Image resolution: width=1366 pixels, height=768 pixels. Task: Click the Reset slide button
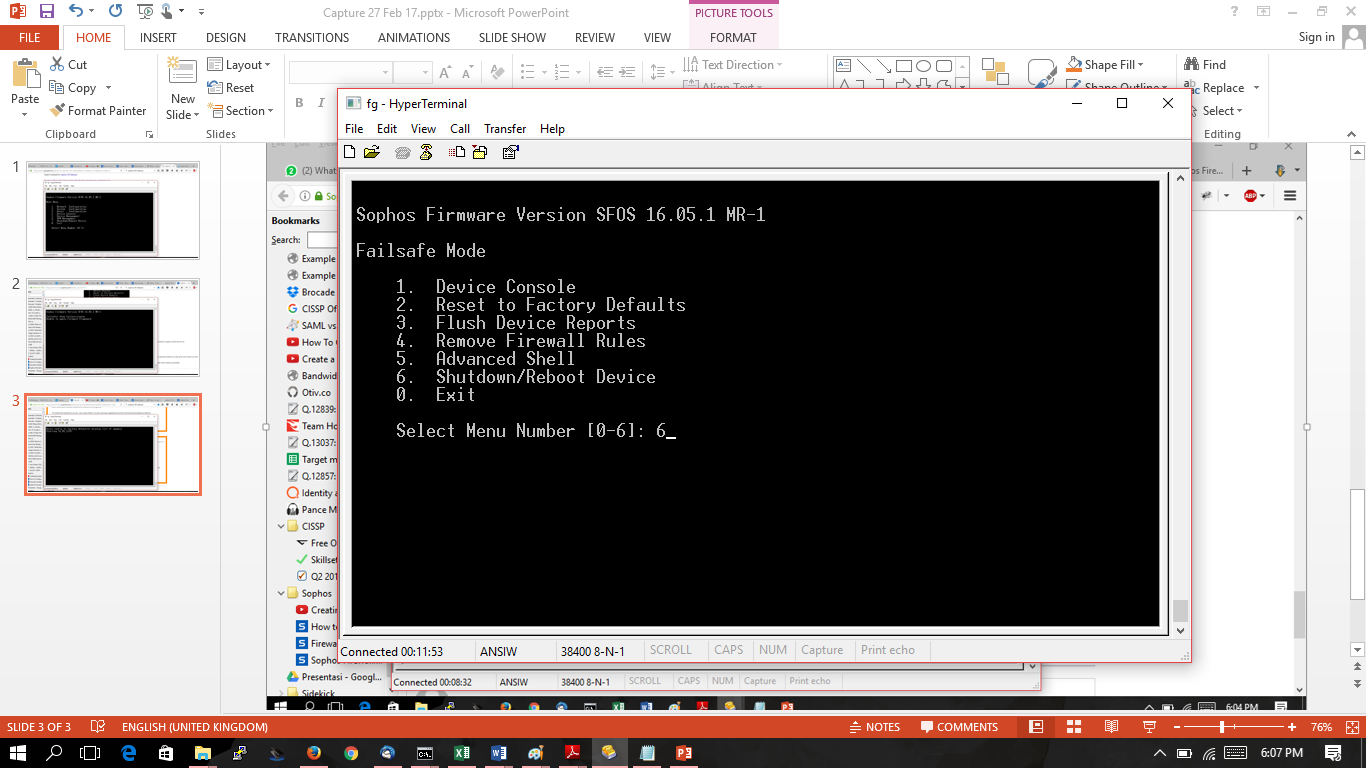[x=231, y=88]
